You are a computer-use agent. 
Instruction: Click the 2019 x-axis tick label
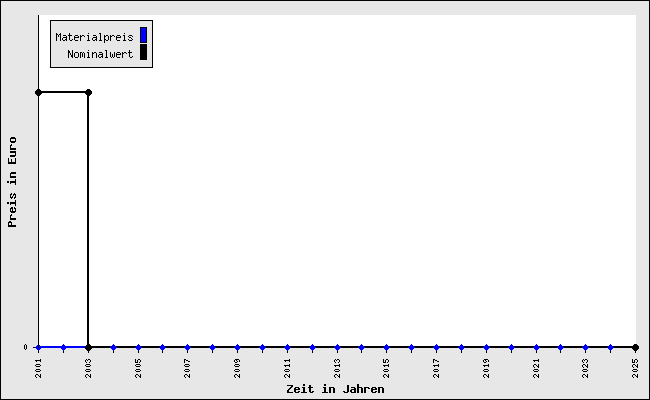pyautogui.click(x=486, y=367)
